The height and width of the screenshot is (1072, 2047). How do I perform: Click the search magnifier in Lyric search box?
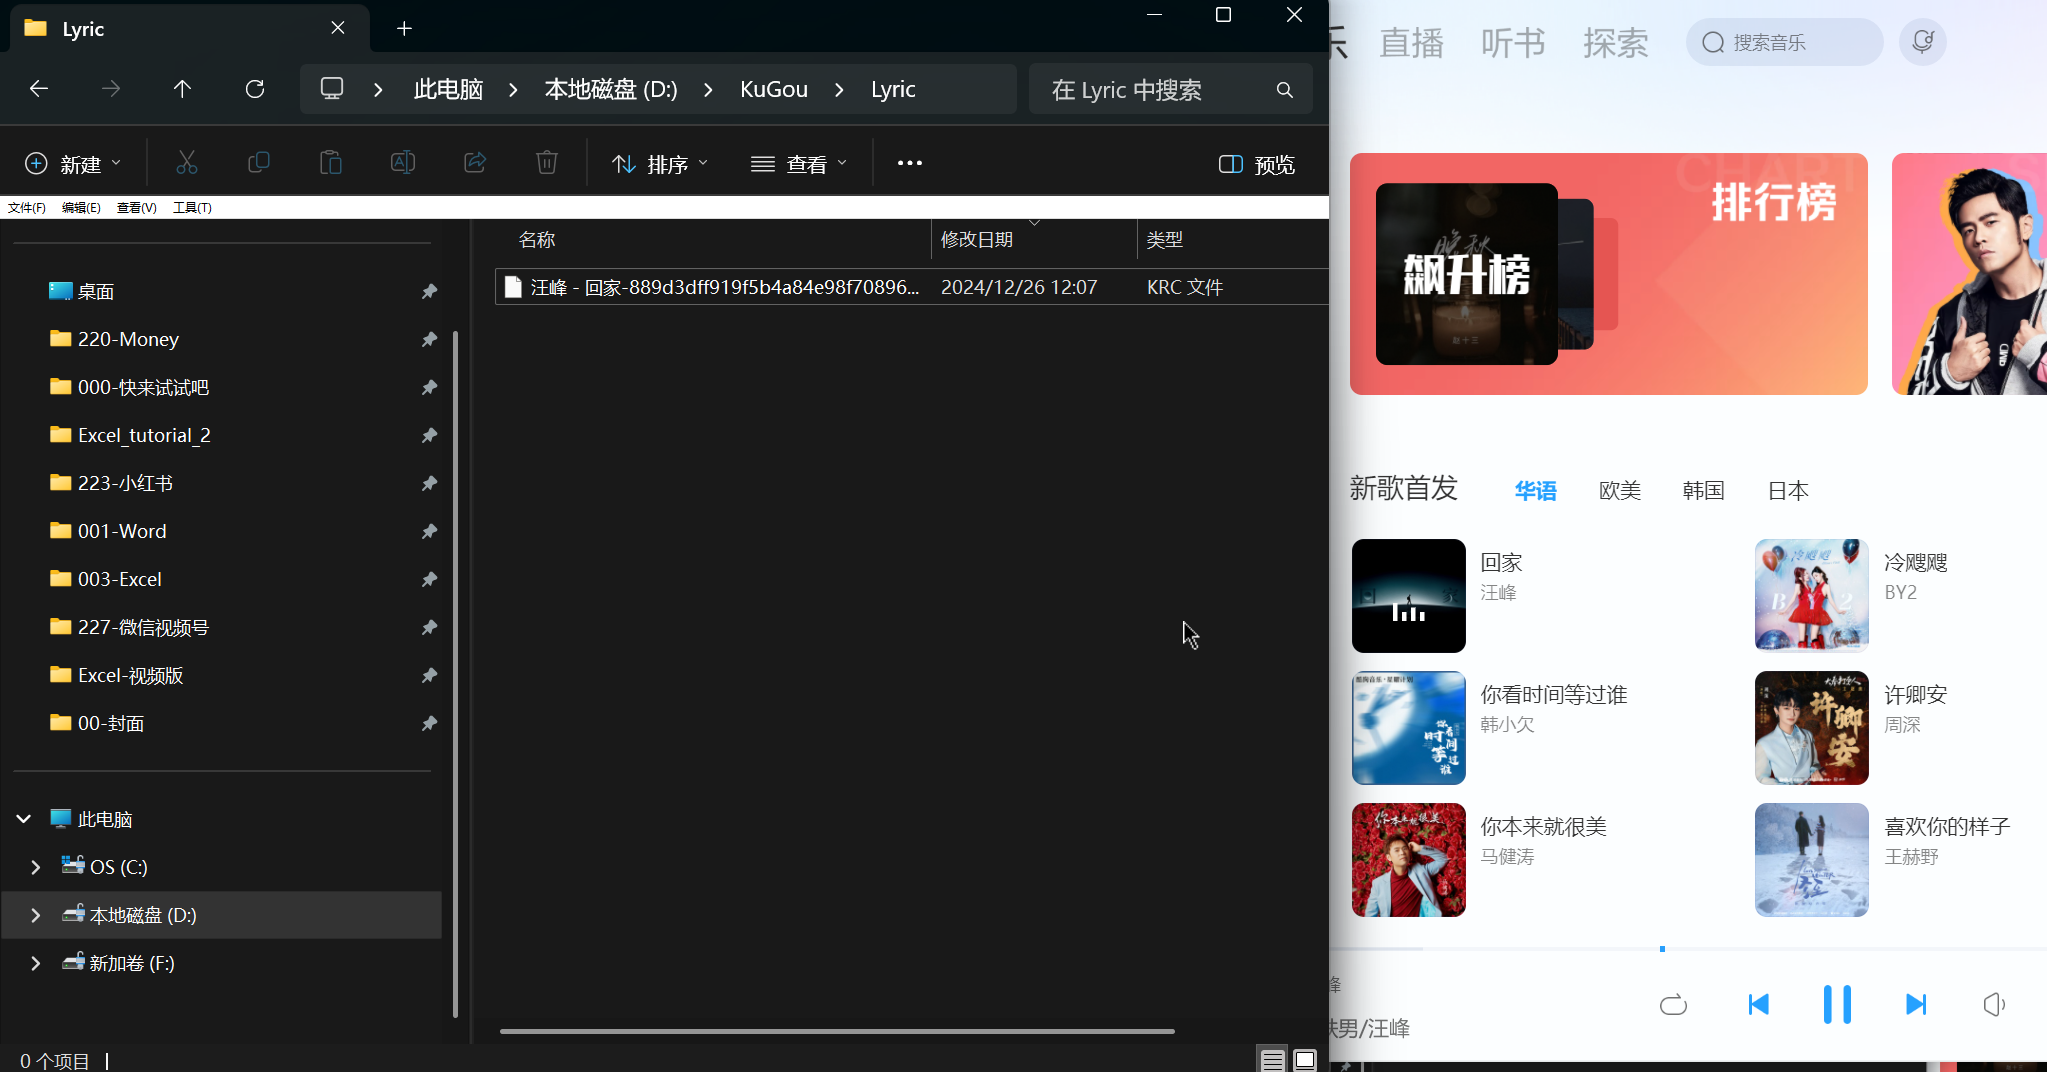click(1285, 90)
